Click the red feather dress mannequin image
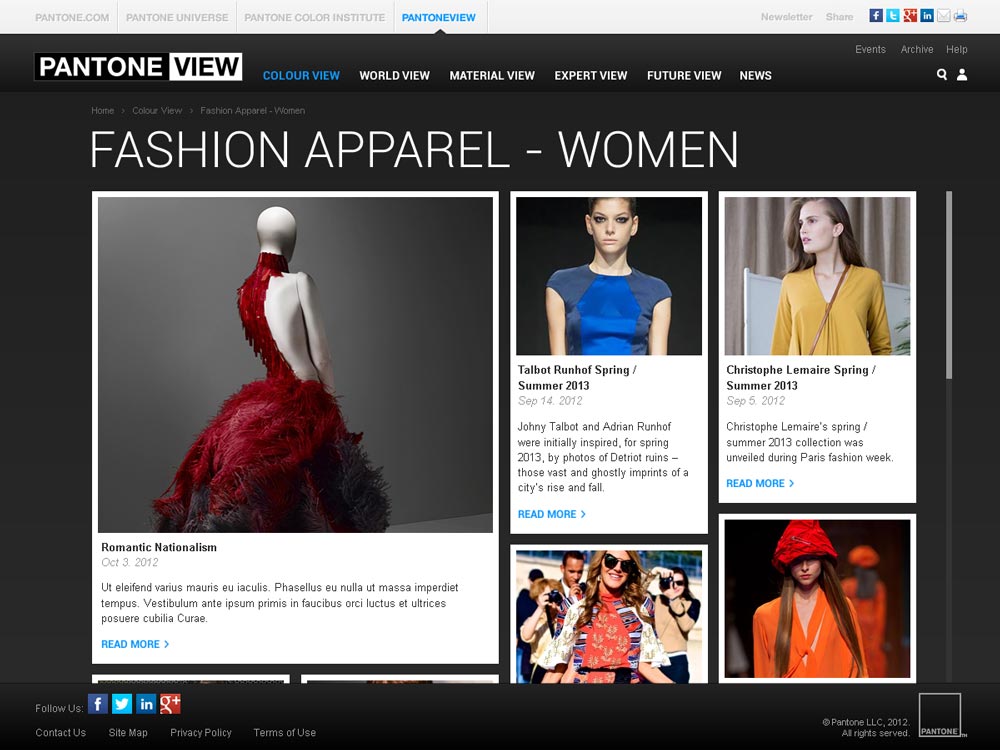Image resolution: width=1000 pixels, height=750 pixels. click(295, 364)
